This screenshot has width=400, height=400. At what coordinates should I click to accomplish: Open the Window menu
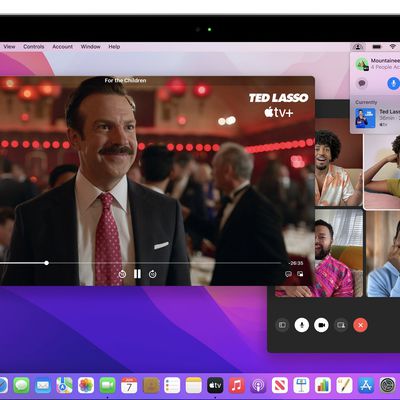(x=90, y=47)
